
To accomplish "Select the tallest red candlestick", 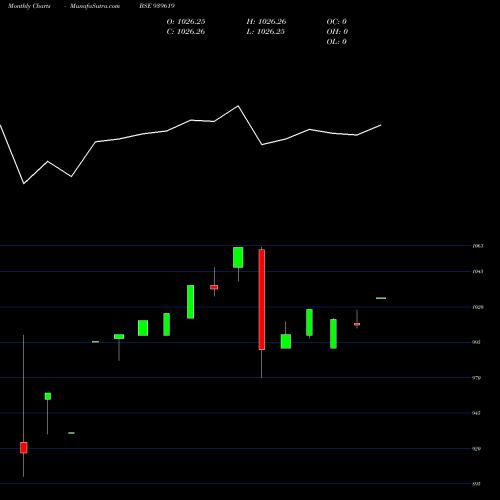I will [x=262, y=299].
